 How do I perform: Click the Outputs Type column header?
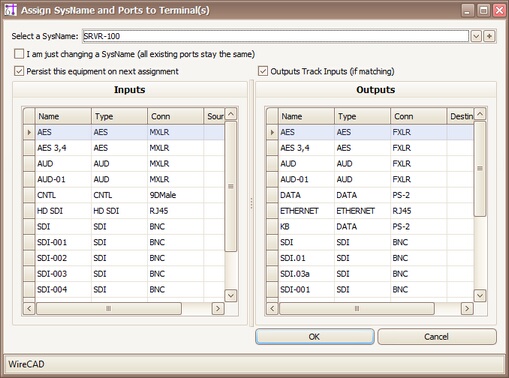[362, 116]
